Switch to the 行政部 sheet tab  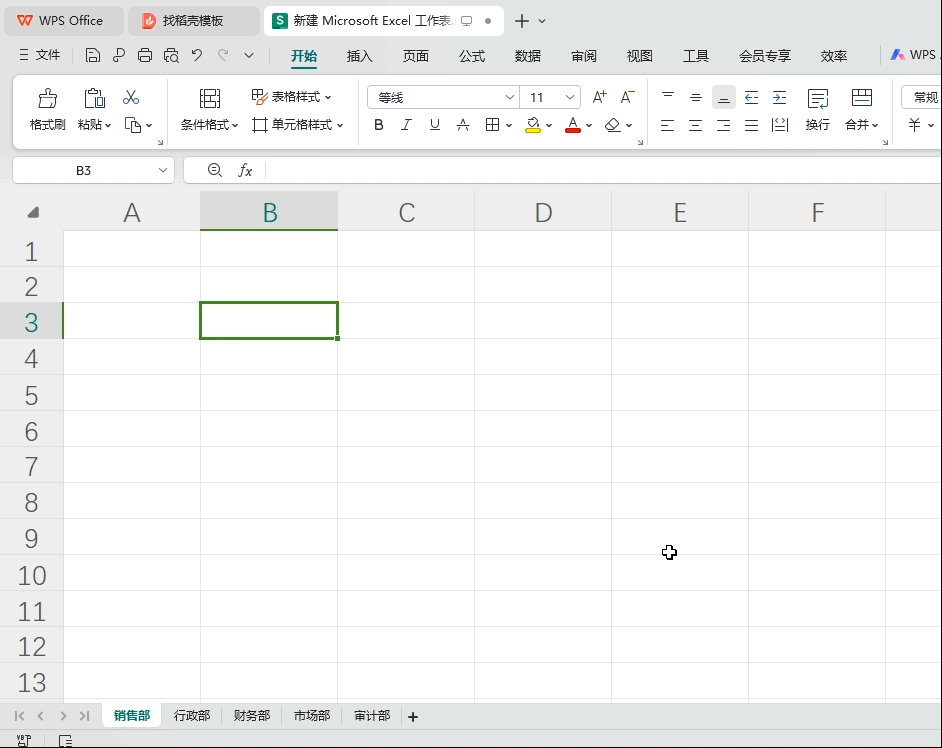(192, 716)
